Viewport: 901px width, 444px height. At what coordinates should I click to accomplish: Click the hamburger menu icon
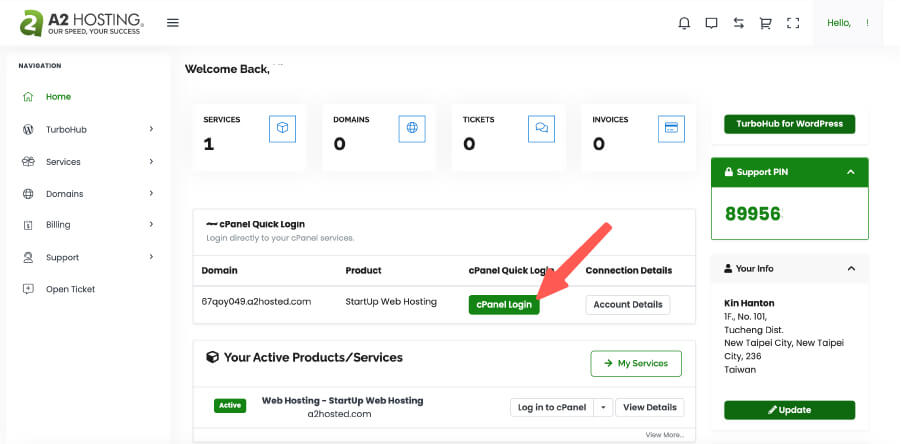pyautogui.click(x=173, y=23)
